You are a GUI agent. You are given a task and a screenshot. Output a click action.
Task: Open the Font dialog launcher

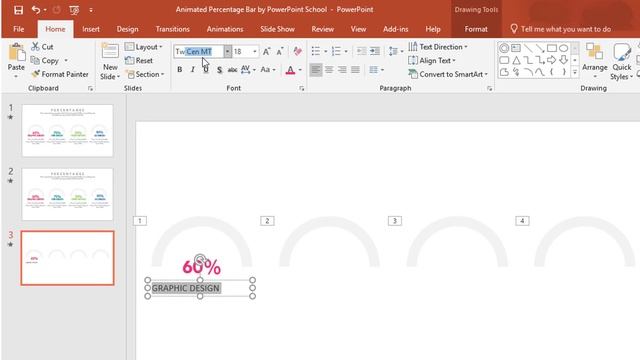click(x=302, y=89)
